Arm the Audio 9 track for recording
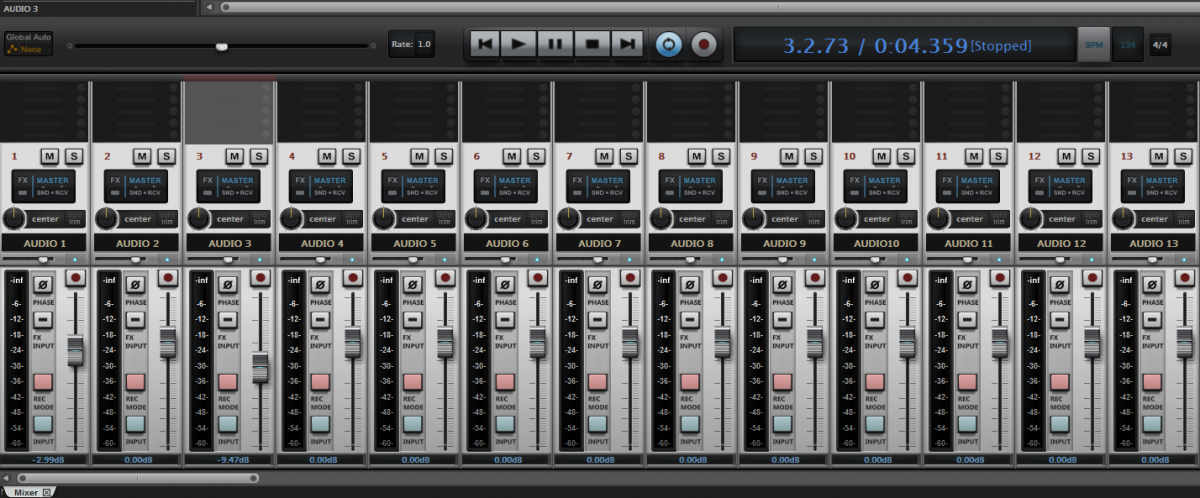 coord(814,278)
